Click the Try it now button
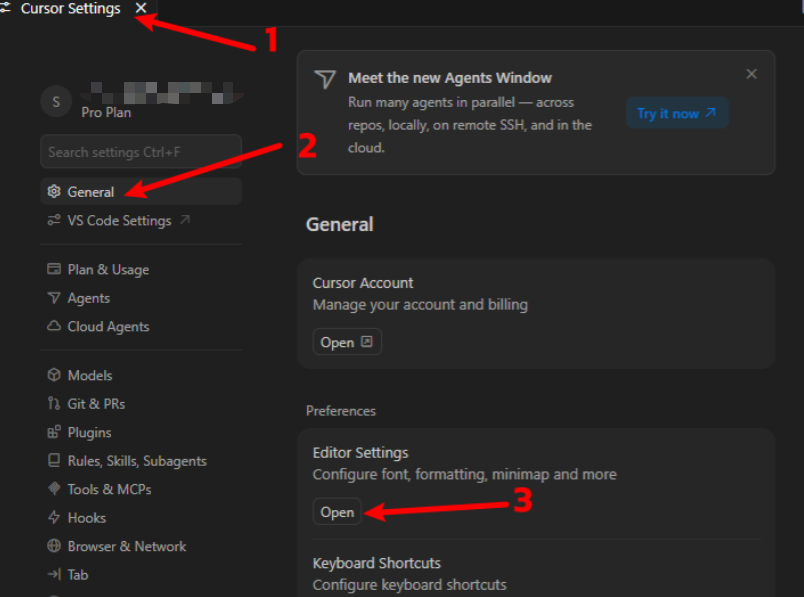804x597 pixels. (677, 113)
